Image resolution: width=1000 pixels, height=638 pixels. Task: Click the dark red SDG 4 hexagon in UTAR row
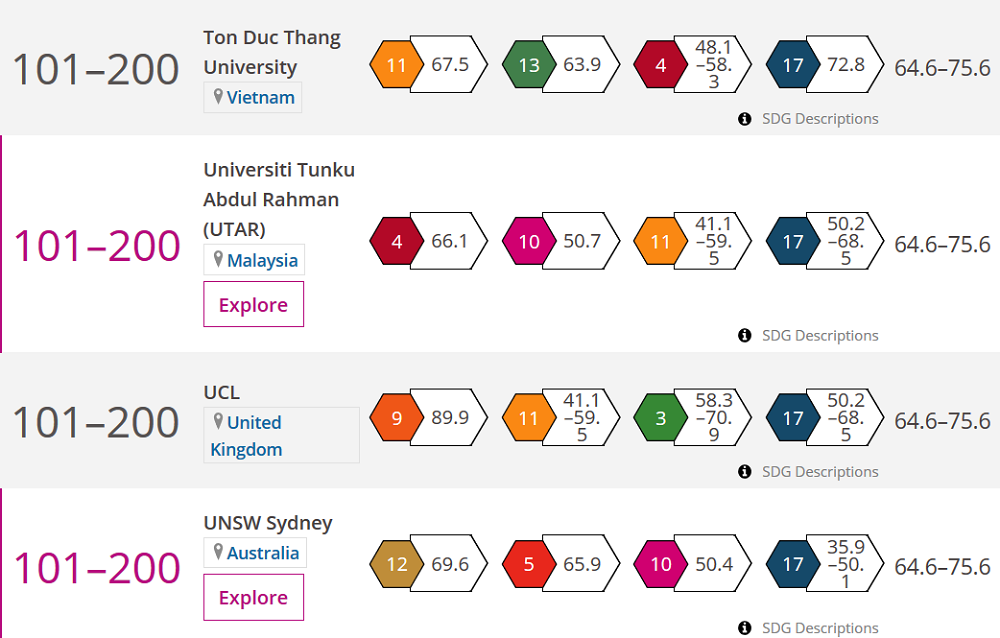pyautogui.click(x=396, y=241)
